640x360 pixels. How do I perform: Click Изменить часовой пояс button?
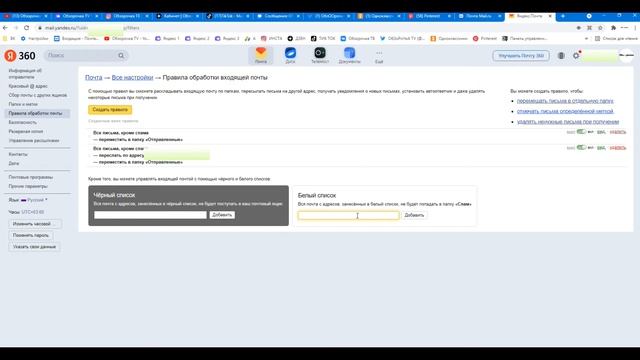[35, 224]
